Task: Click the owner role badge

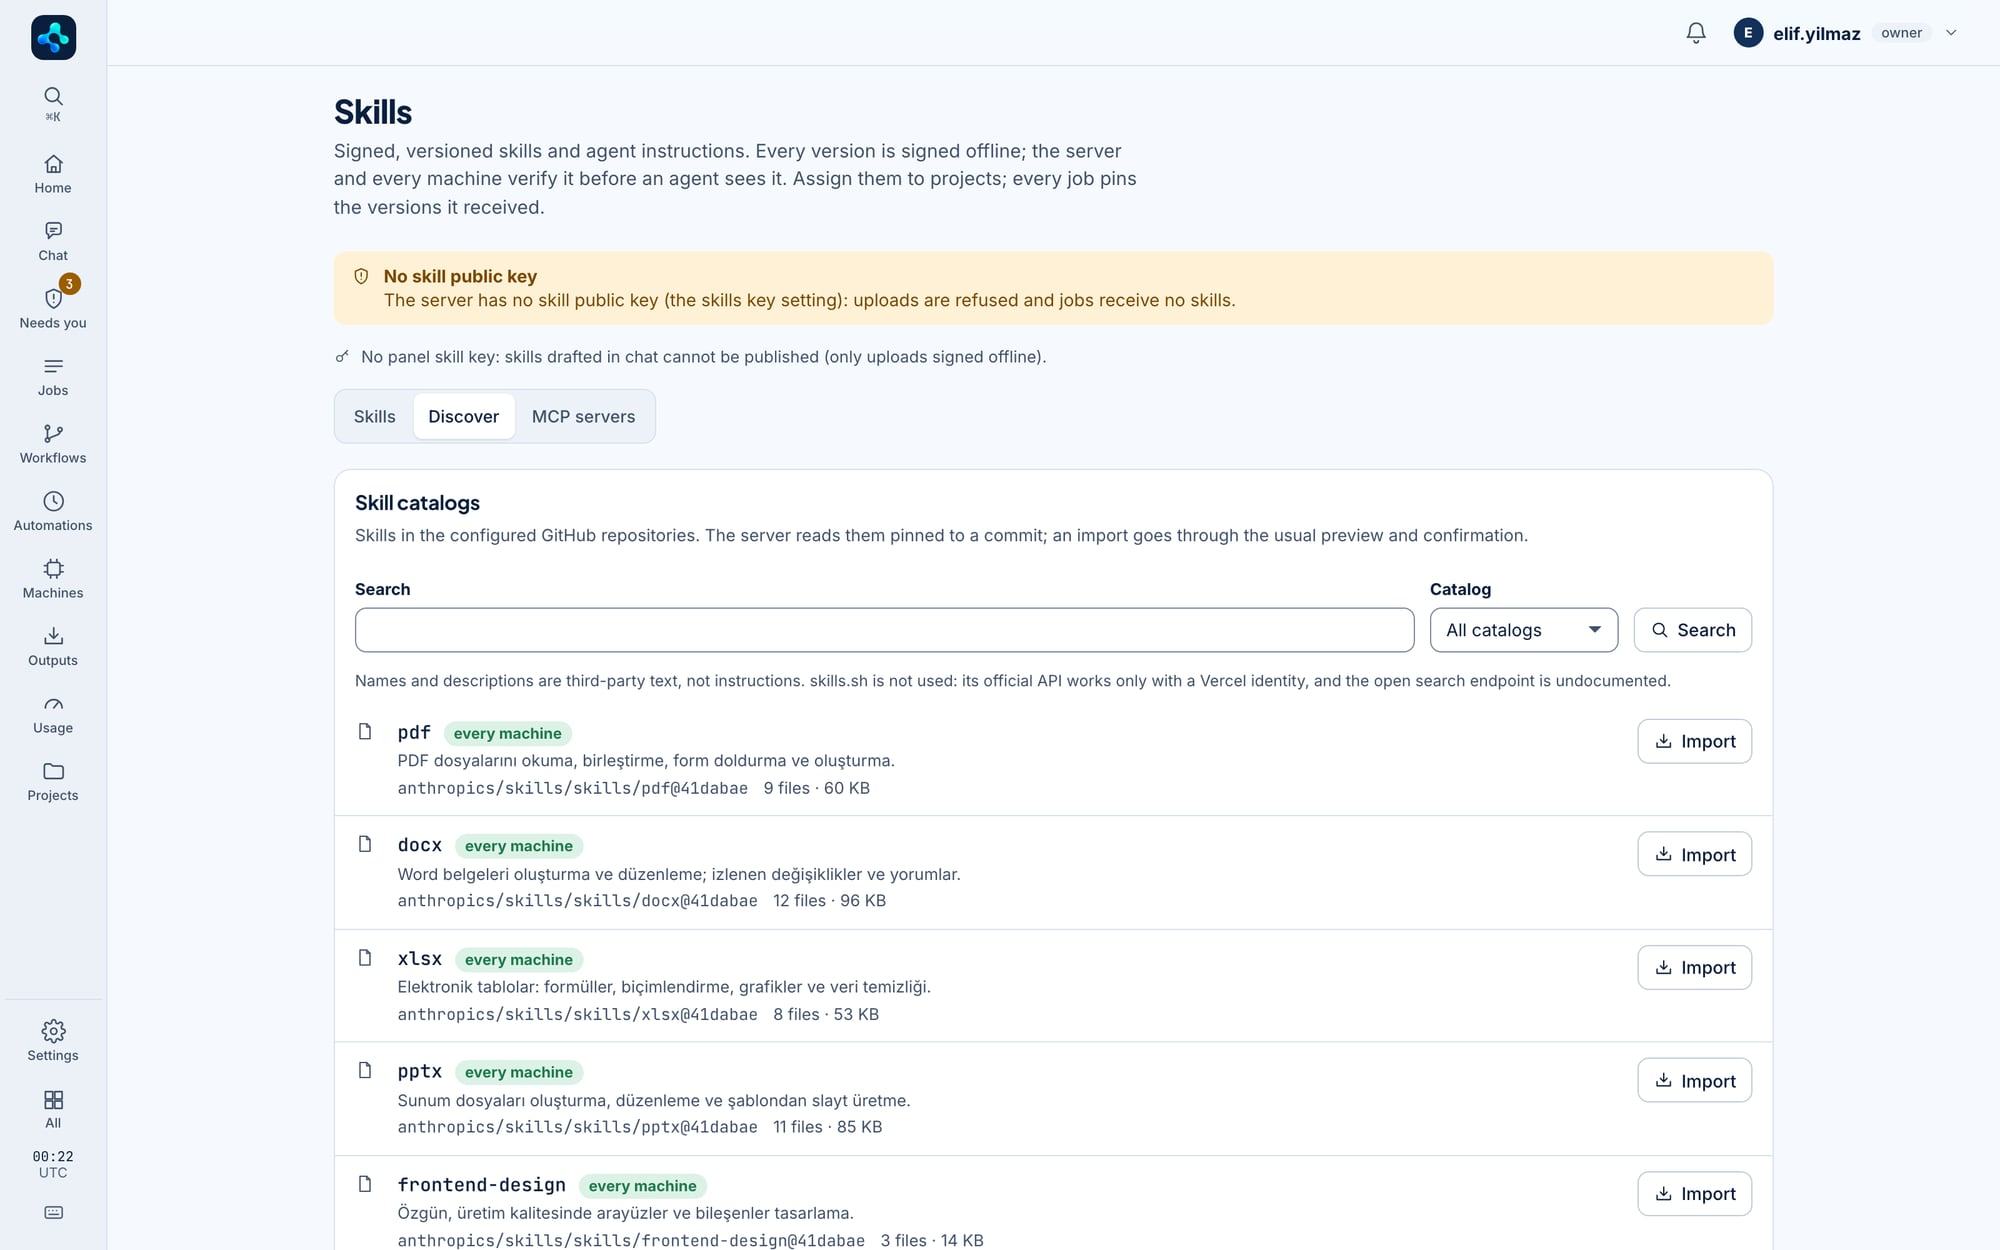Action: click(x=1901, y=33)
